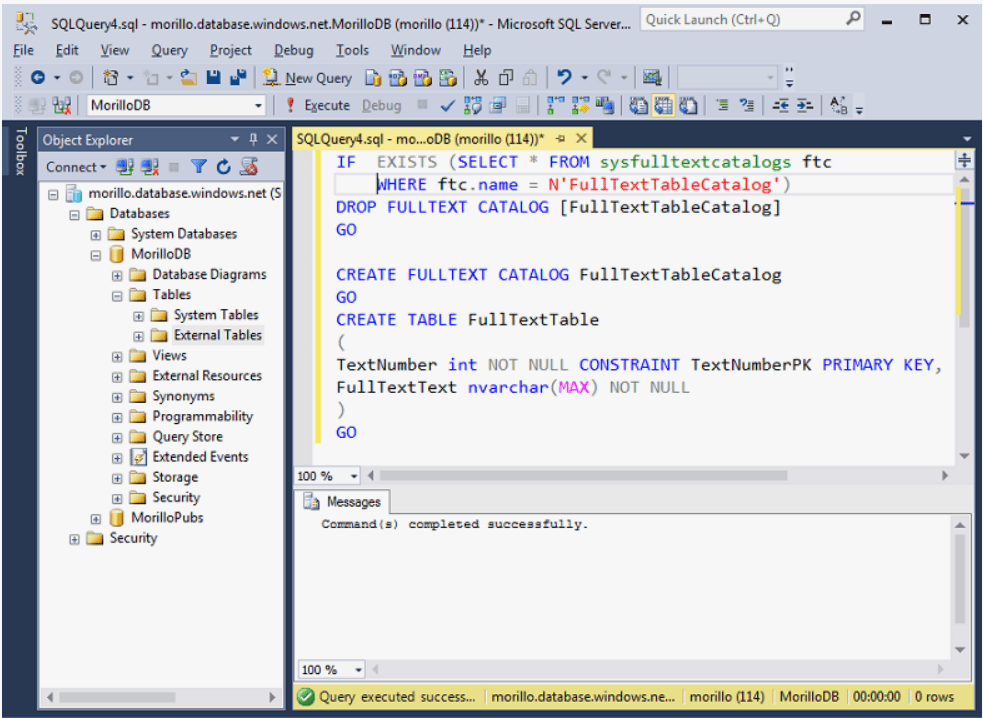Expand the Programmability folder
Viewport: 983px width, 718px height.
pyautogui.click(x=117, y=418)
